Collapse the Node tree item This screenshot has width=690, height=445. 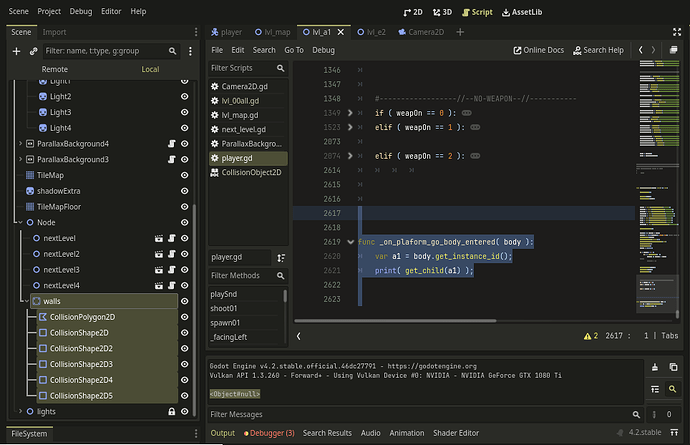click(20, 222)
